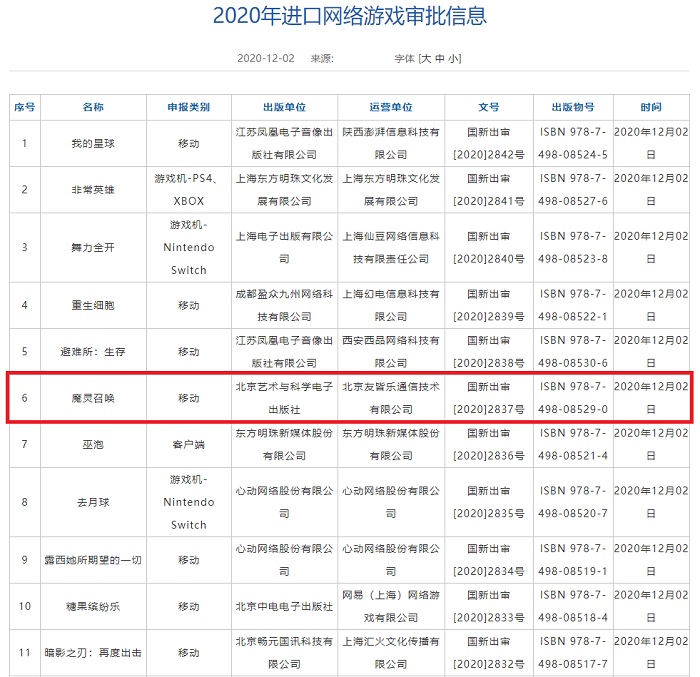Click the 申报类别 column header
Viewport: 700px width, 677px height.
[188, 107]
